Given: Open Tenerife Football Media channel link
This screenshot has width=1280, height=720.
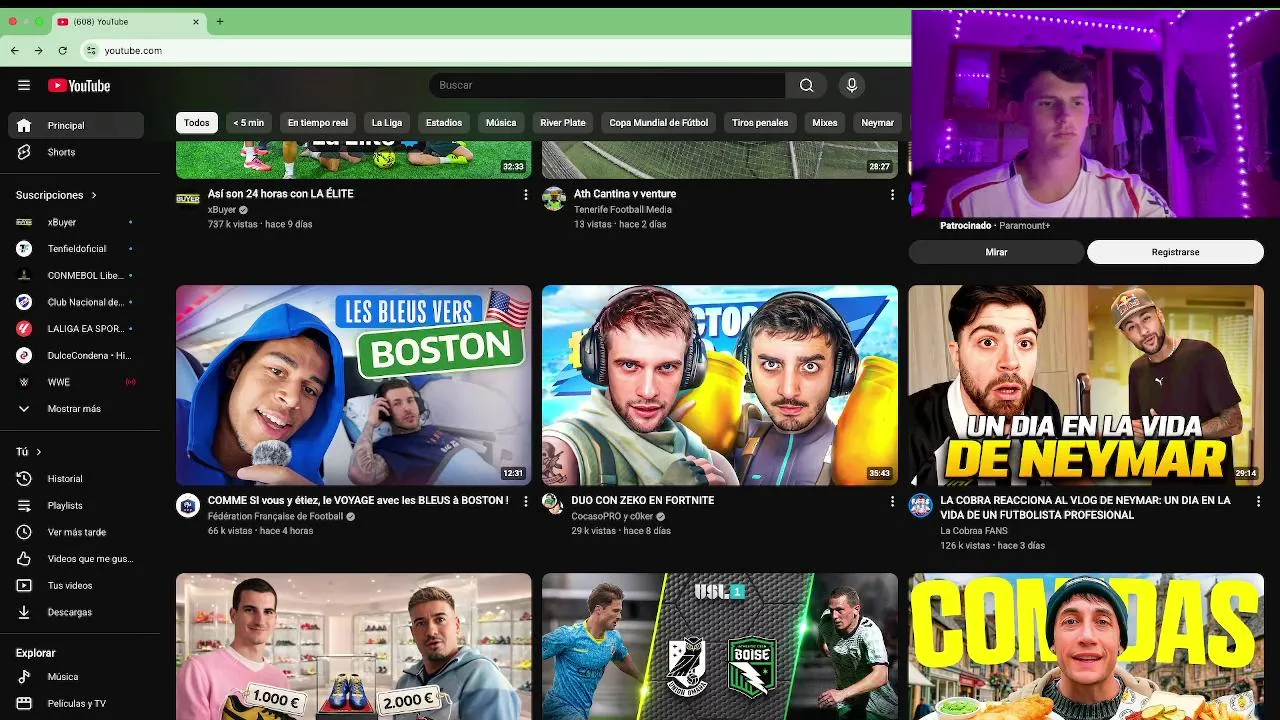Looking at the screenshot, I should point(623,210).
